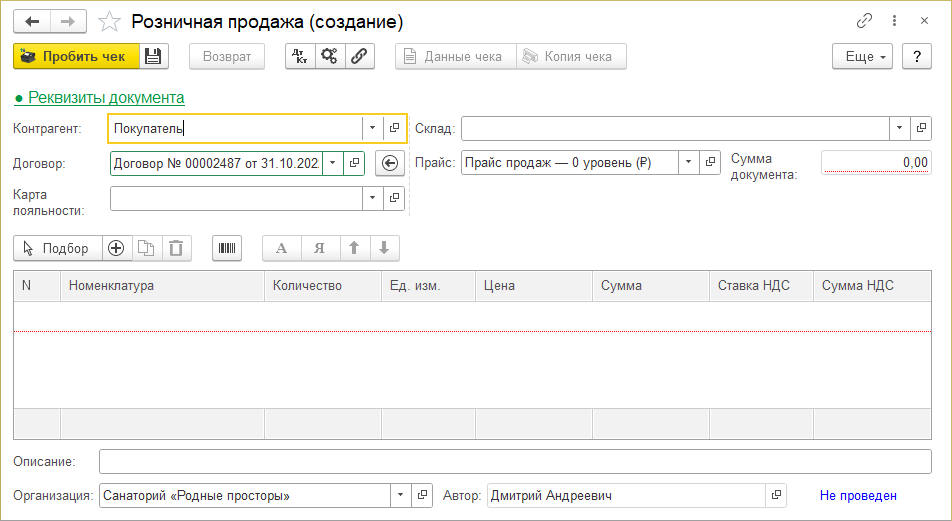Viewport: 952px width, 521px height.
Task: Click the save document floppy disk icon
Action: (x=153, y=57)
